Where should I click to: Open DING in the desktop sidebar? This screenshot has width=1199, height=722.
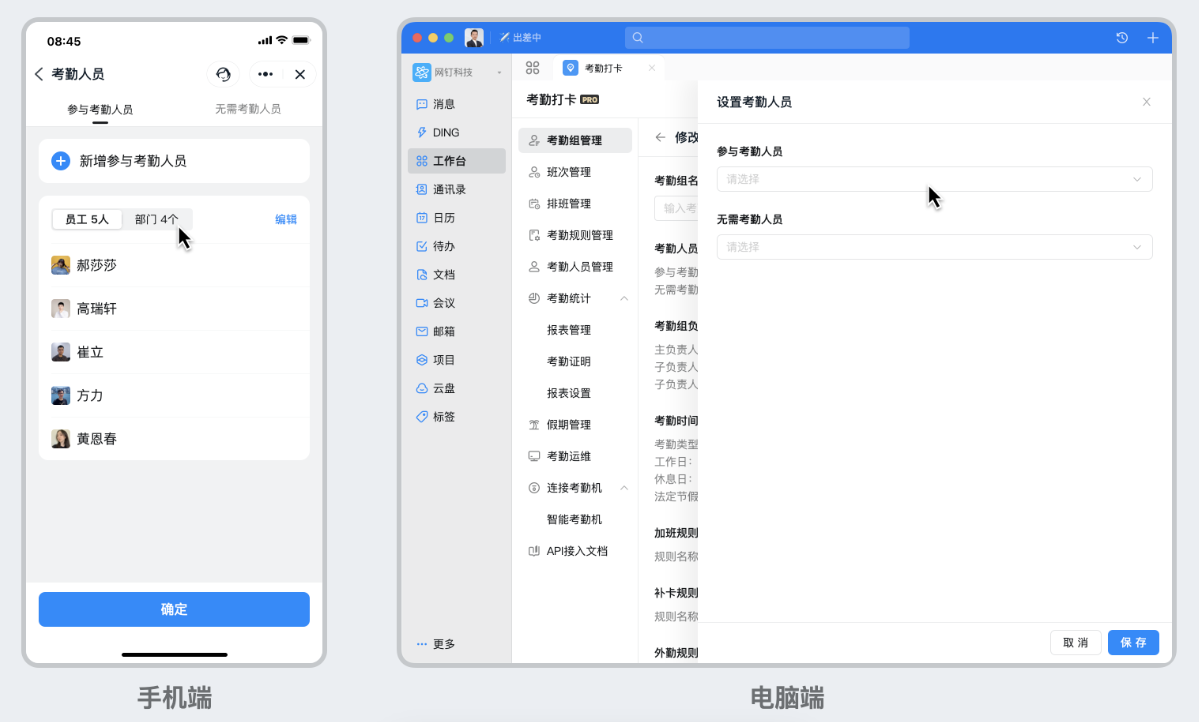(457, 132)
